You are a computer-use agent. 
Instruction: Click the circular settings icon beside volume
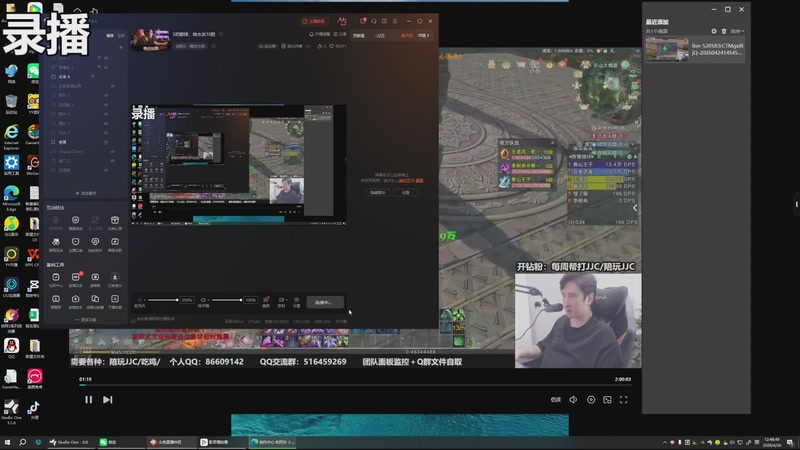(591, 399)
